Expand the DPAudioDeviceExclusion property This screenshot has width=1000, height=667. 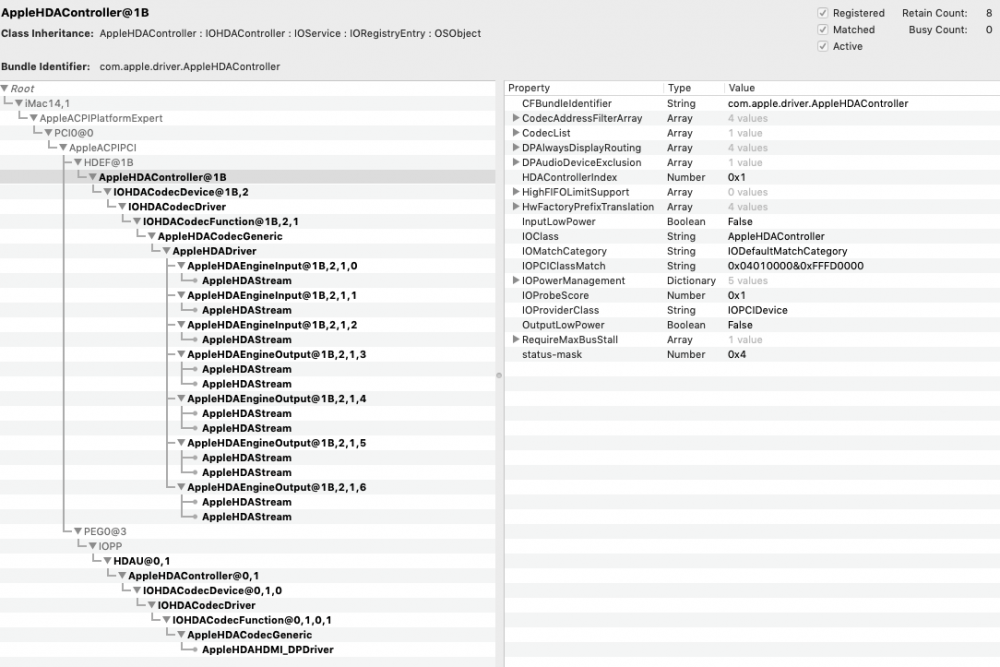(515, 163)
